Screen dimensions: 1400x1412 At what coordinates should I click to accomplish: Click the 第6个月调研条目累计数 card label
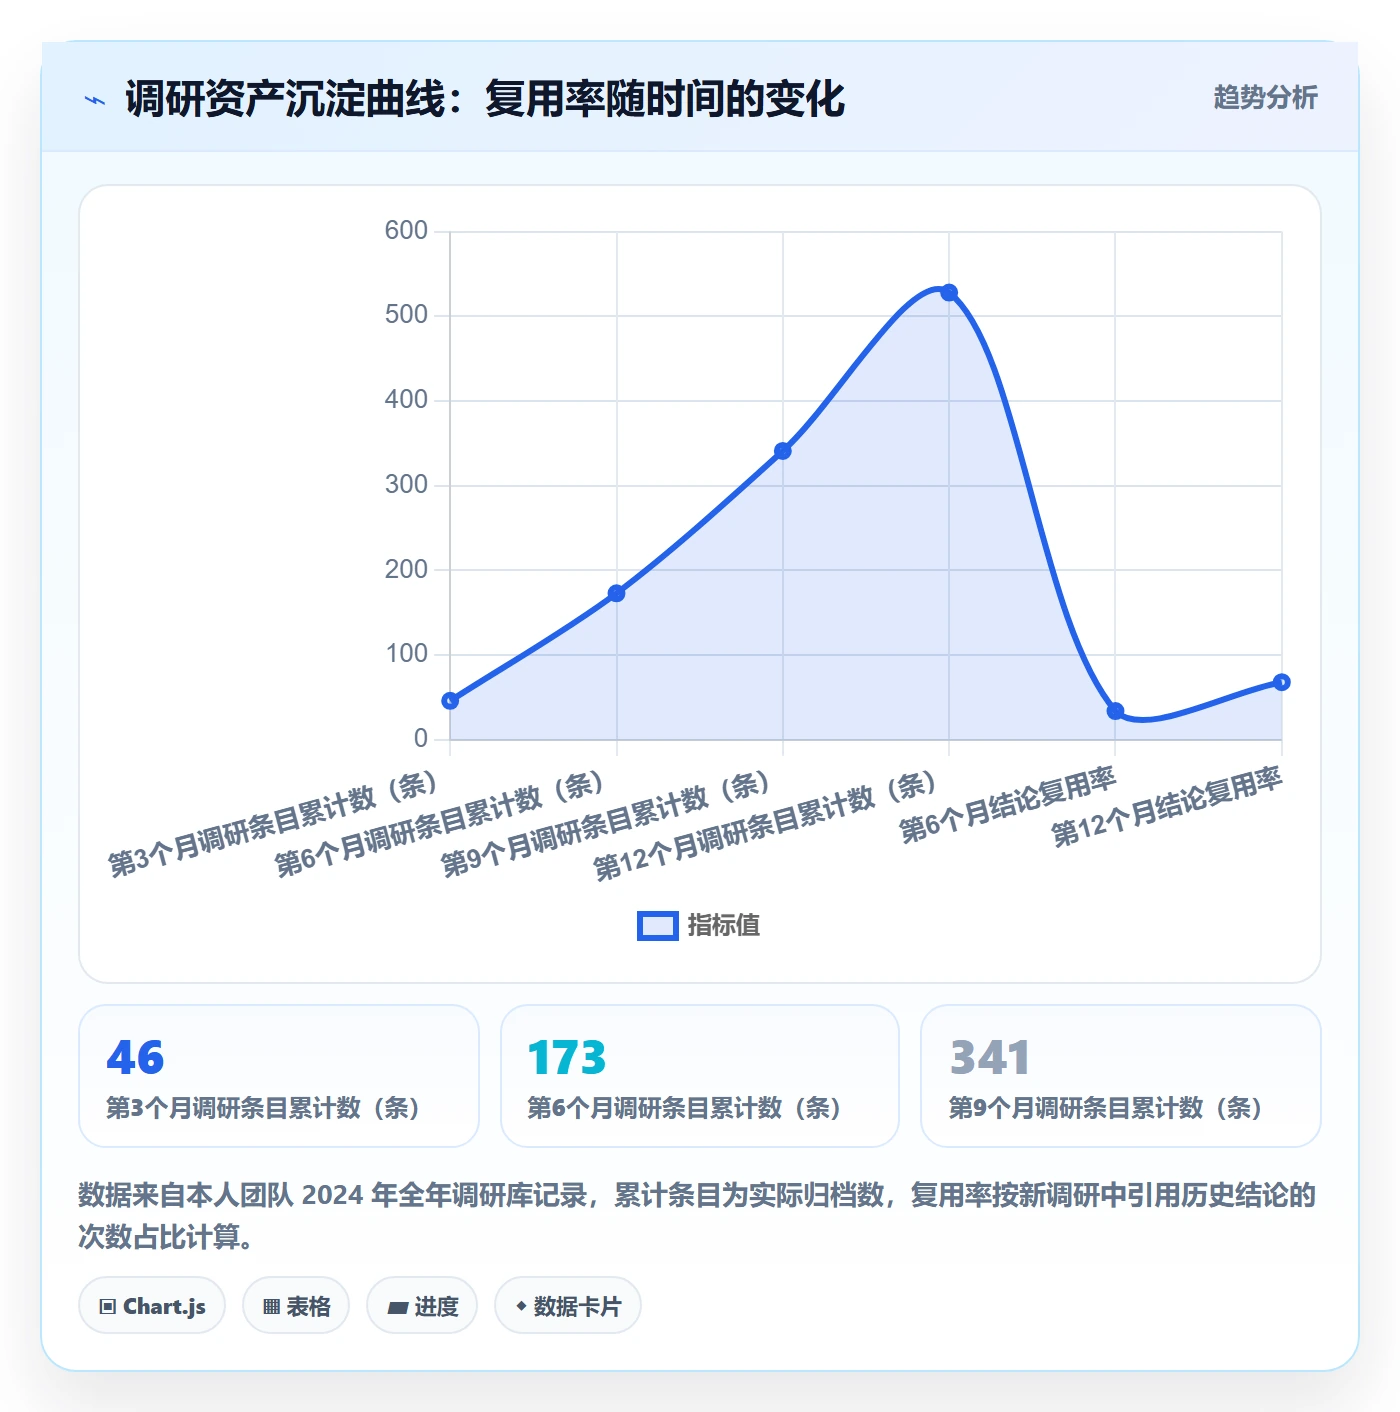[684, 1108]
